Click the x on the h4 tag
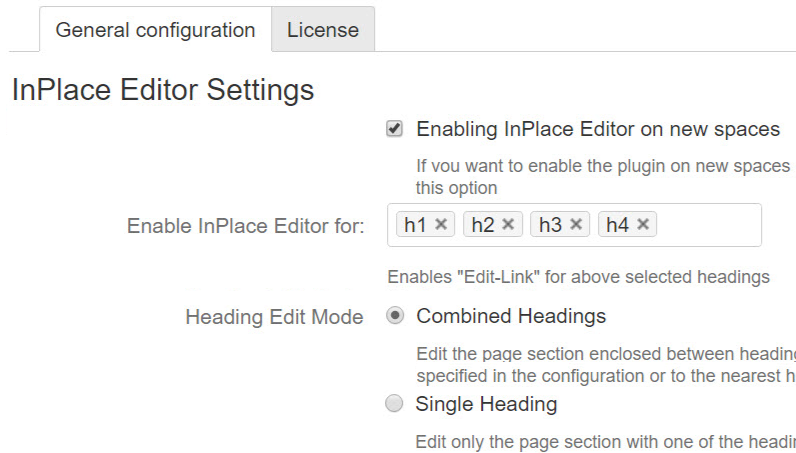This screenshot has height=453, width=796. (x=643, y=225)
